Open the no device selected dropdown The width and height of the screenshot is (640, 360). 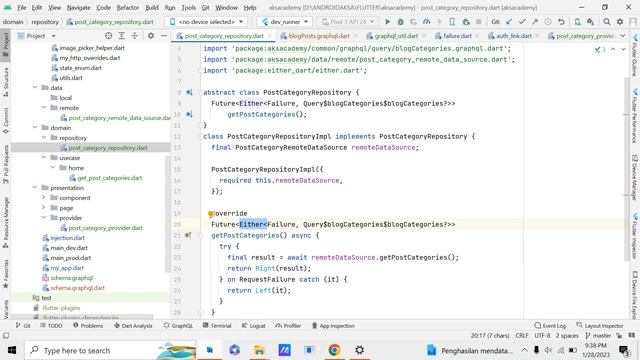point(207,22)
